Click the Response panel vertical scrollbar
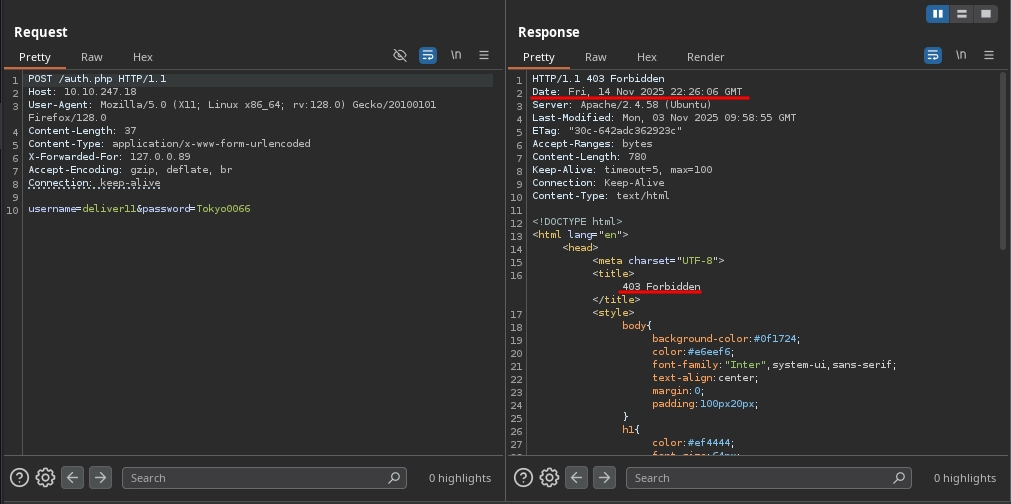Viewport: 1011px width, 504px height. click(1003, 160)
